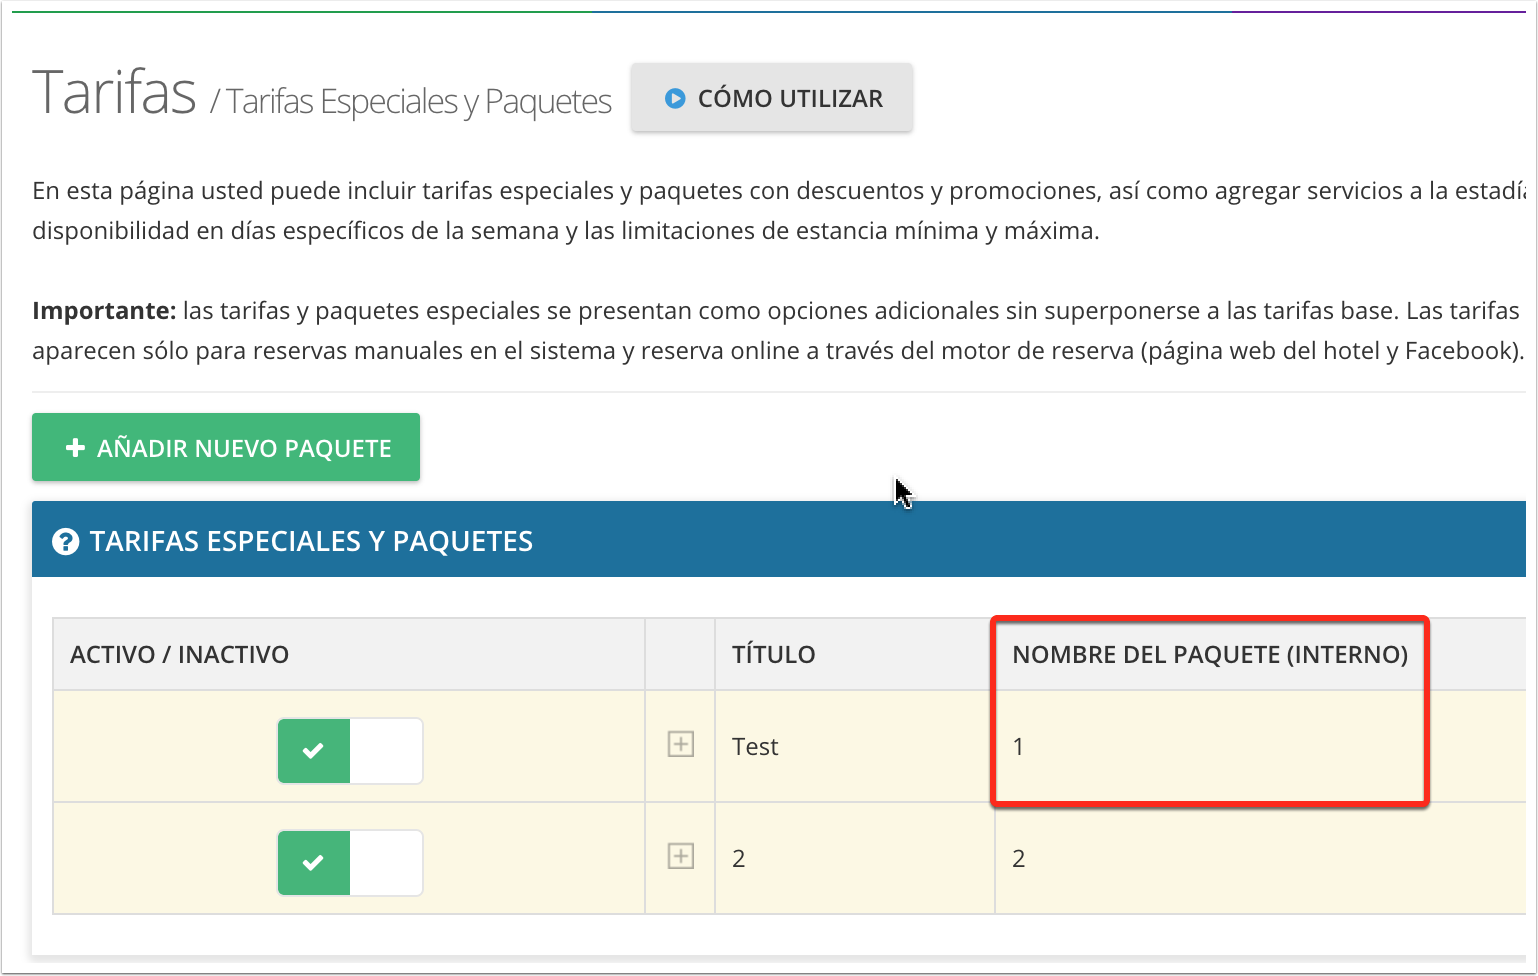Sort by Título column header
The height and width of the screenshot is (976, 1538).
(774, 655)
